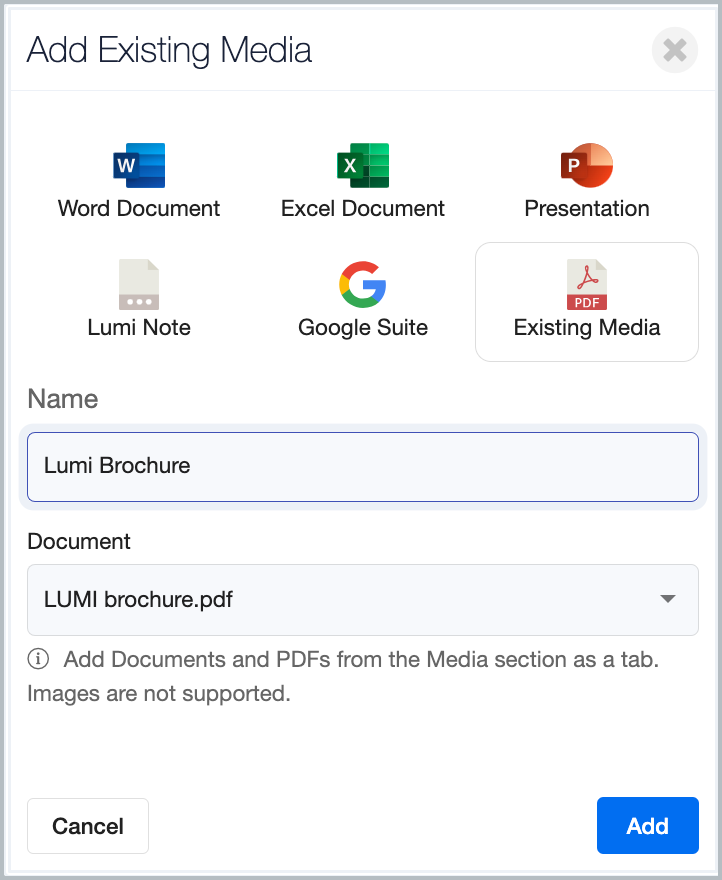
Task: Click the blue Add button
Action: [647, 825]
